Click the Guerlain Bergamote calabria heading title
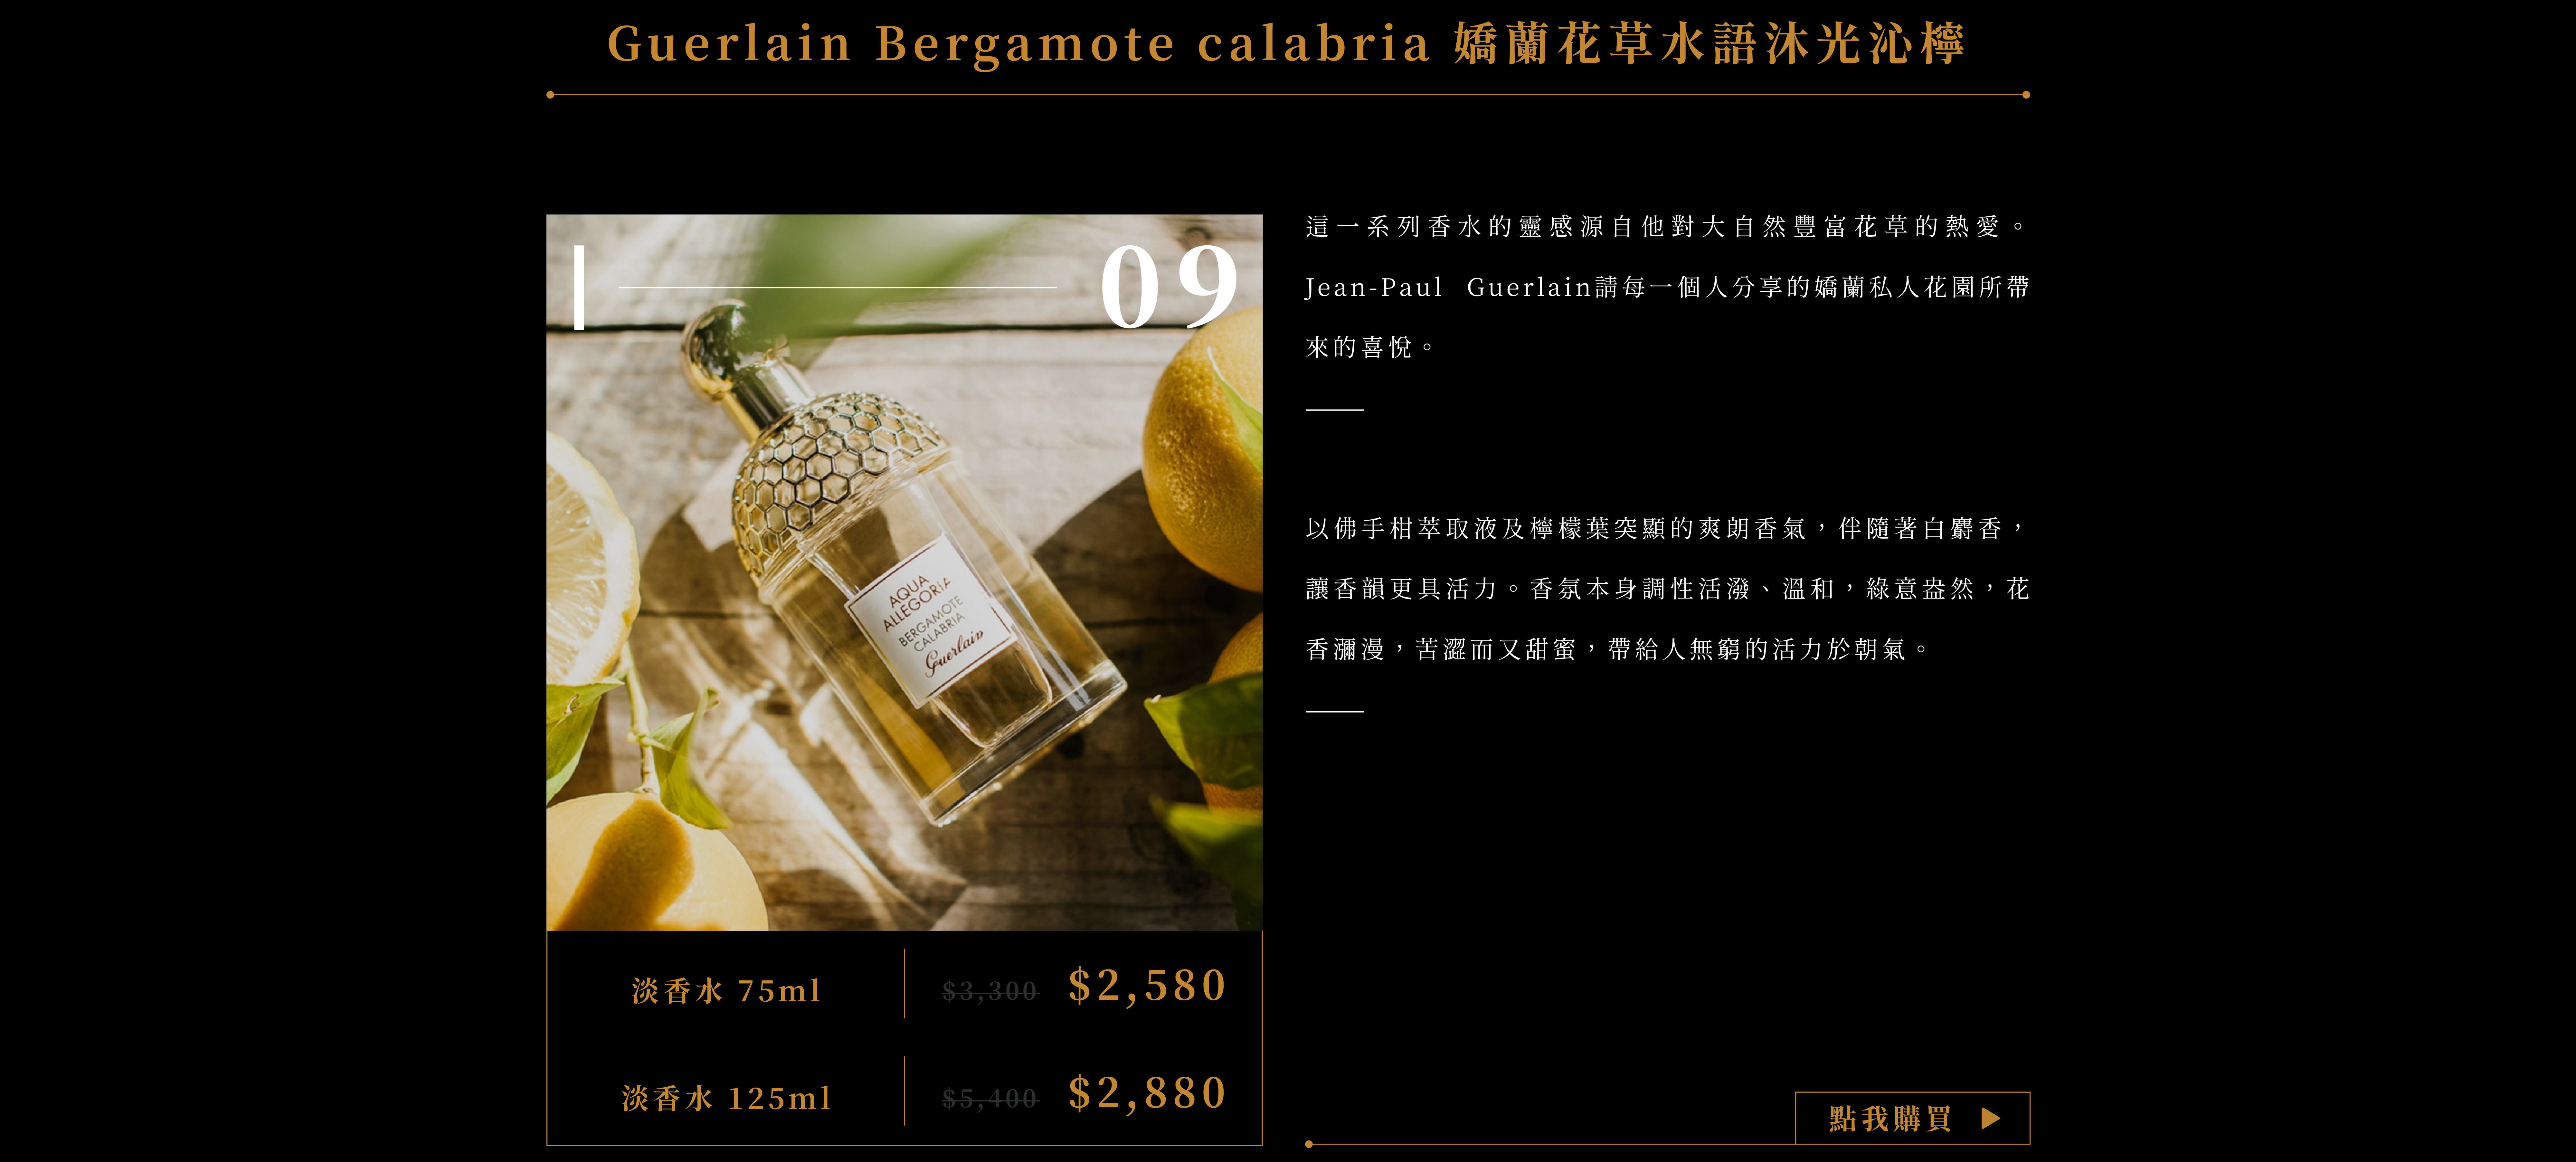This screenshot has height=1162, width=2576. point(1287,44)
